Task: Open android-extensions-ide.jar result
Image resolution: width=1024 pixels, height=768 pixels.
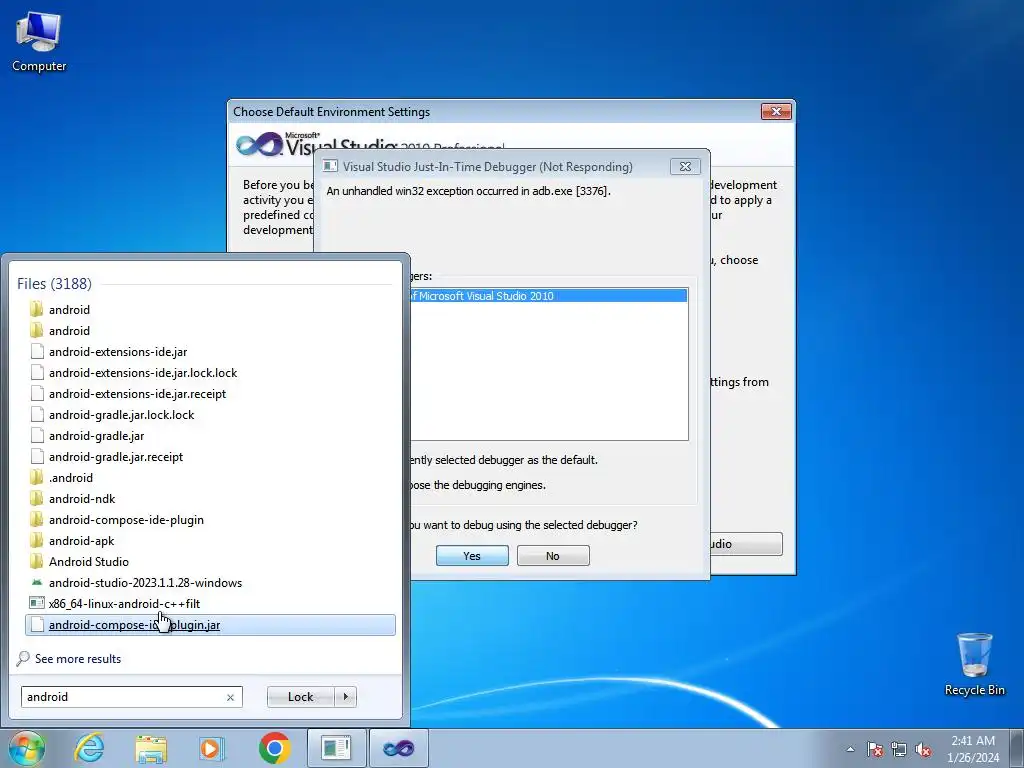Action: (210, 351)
